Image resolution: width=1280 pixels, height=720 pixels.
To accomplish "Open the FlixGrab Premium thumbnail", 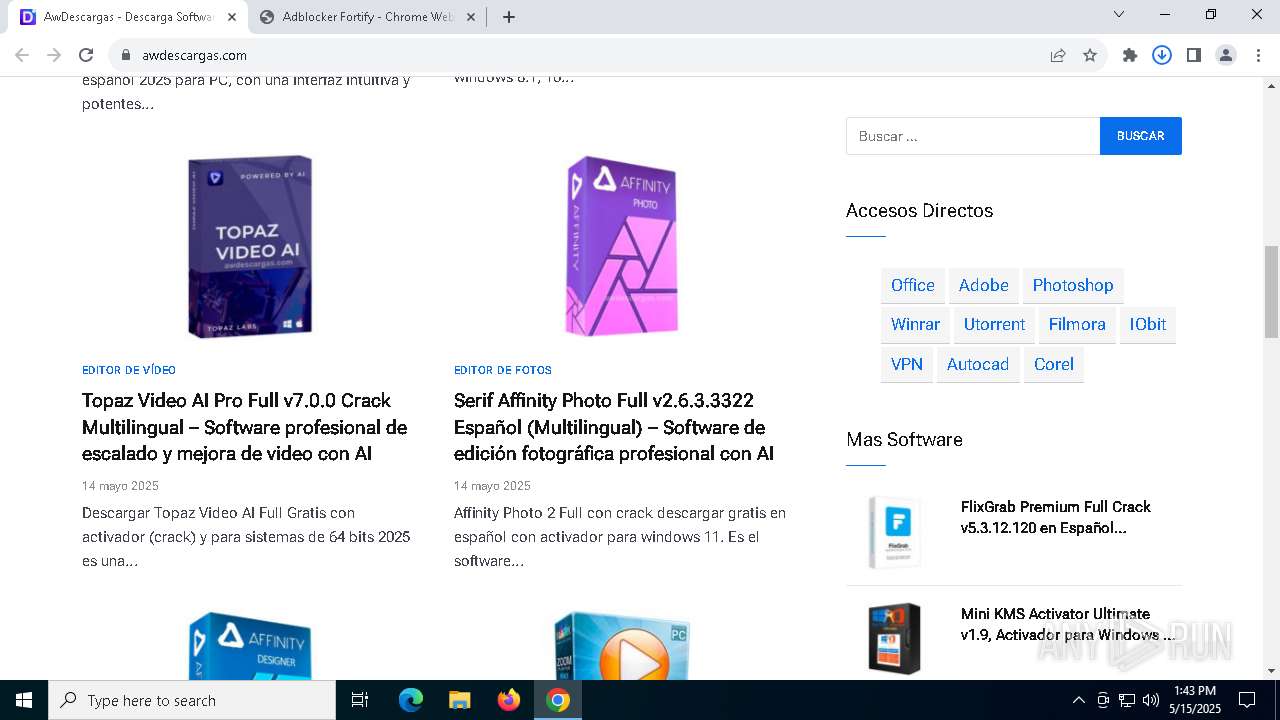I will (x=894, y=532).
